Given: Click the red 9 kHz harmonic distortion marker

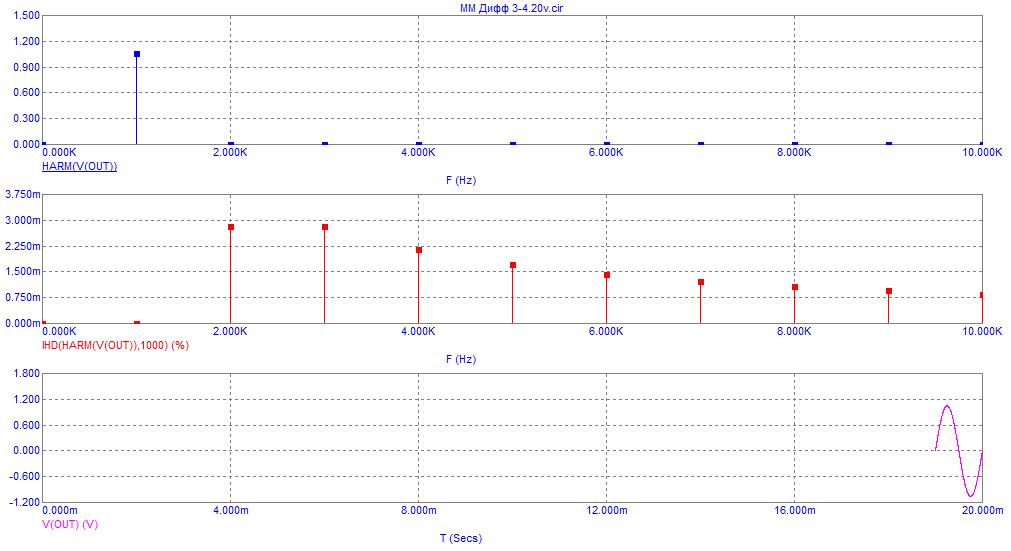Looking at the screenshot, I should click(889, 291).
